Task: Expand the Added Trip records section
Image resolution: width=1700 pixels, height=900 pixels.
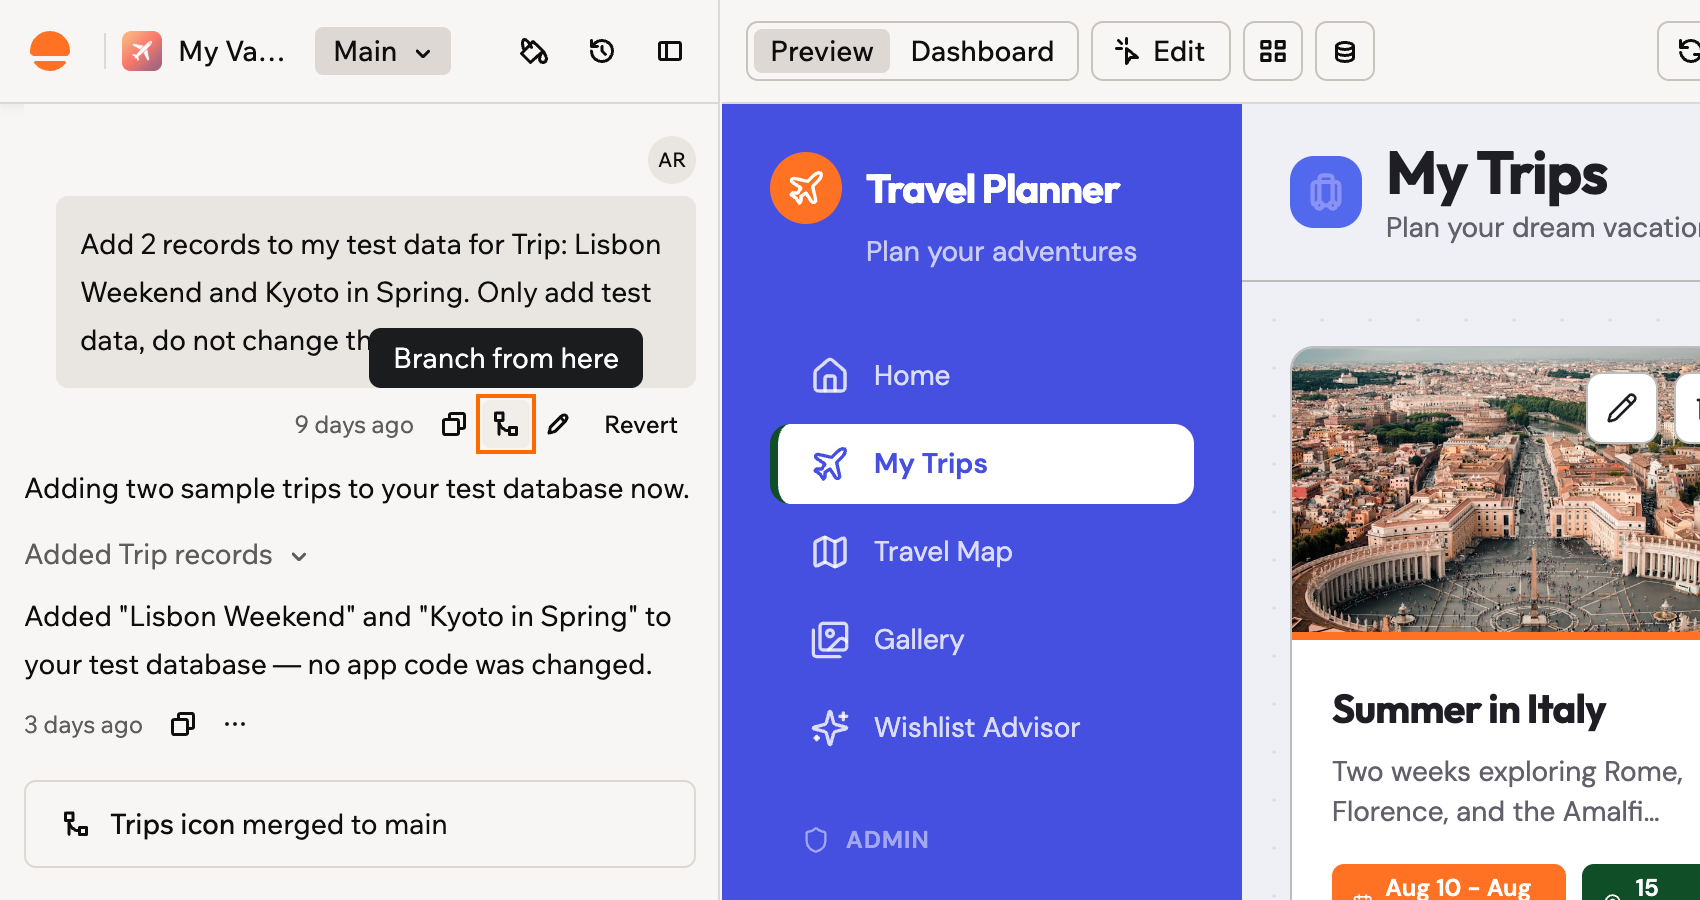Action: (166, 555)
